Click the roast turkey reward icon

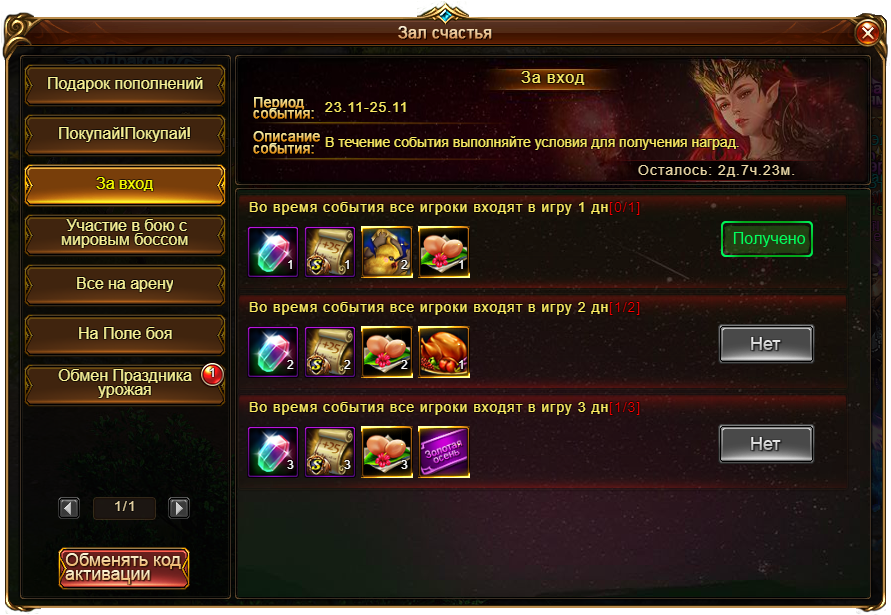[x=443, y=352]
